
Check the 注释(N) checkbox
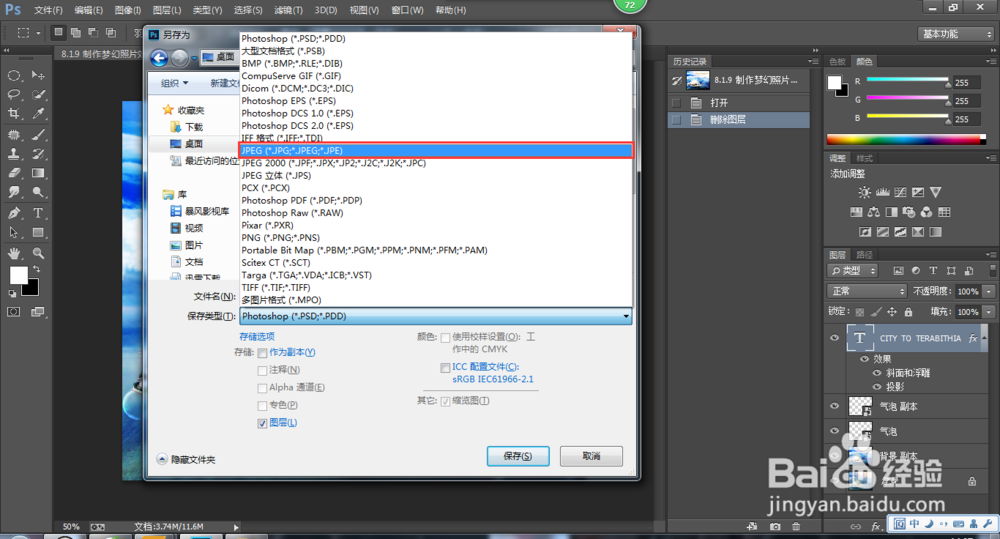pyautogui.click(x=262, y=371)
